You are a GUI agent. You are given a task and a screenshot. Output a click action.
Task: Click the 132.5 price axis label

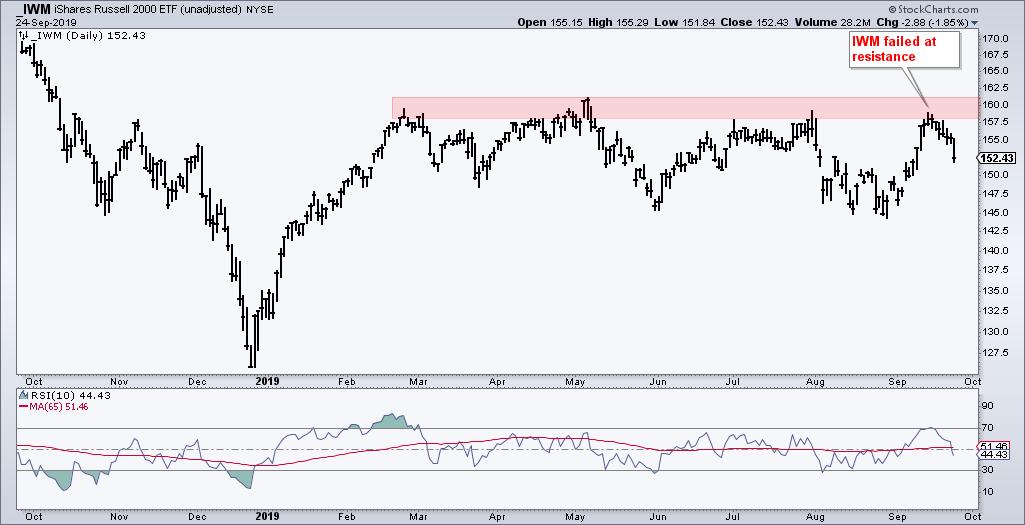click(998, 311)
